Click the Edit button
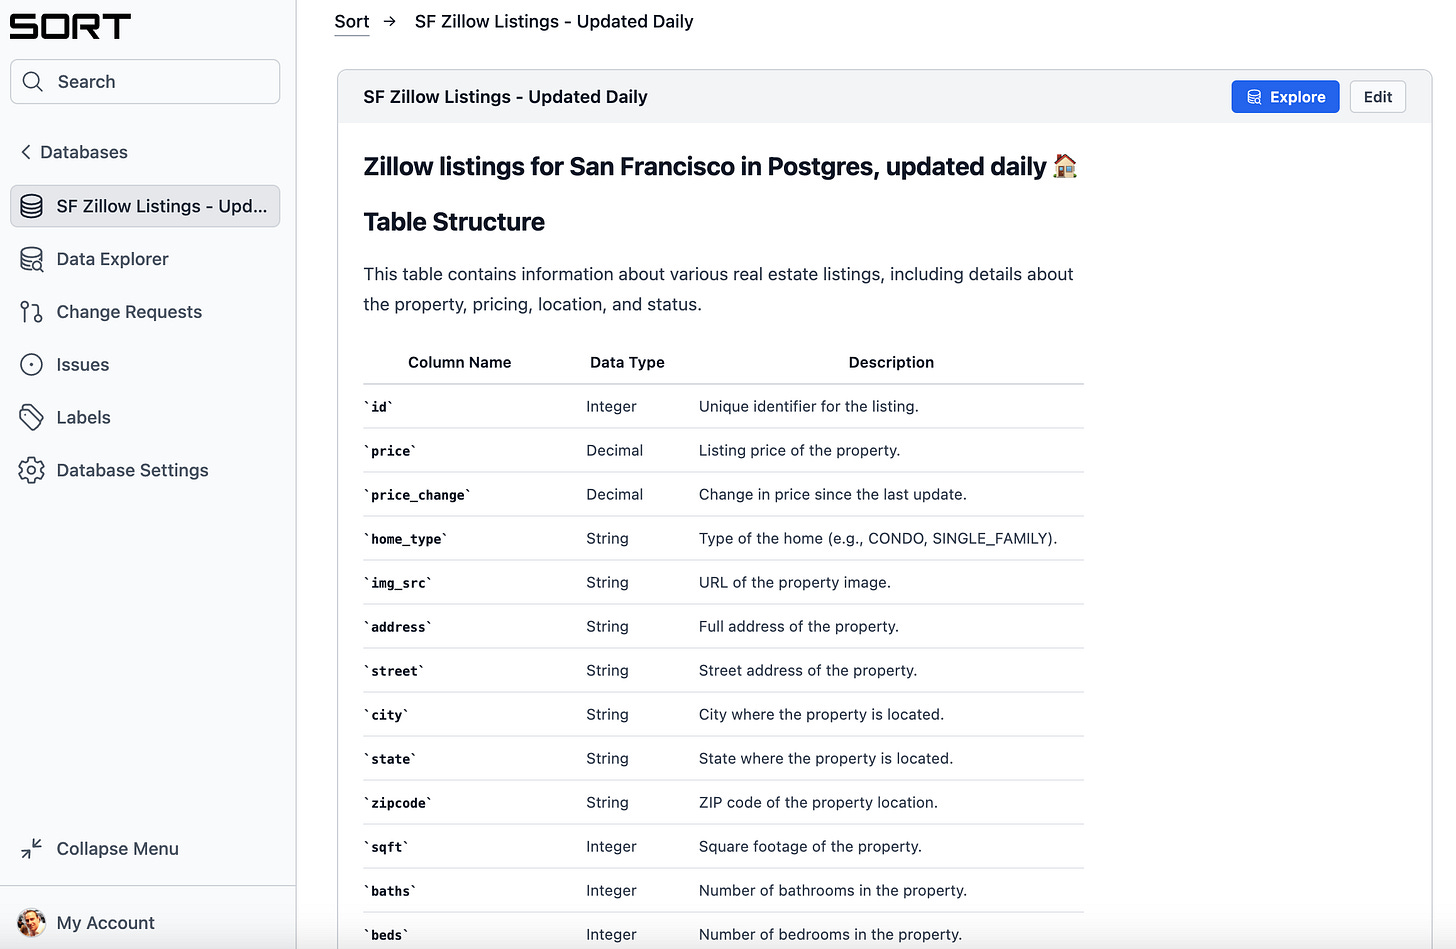The width and height of the screenshot is (1456, 949). coord(1378,97)
